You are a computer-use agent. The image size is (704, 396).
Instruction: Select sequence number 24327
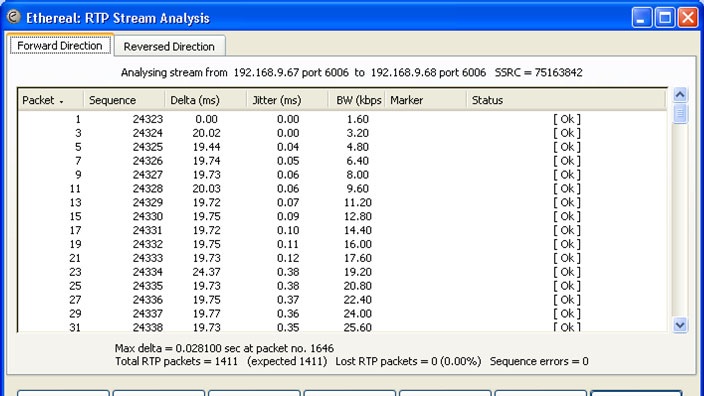click(x=148, y=175)
